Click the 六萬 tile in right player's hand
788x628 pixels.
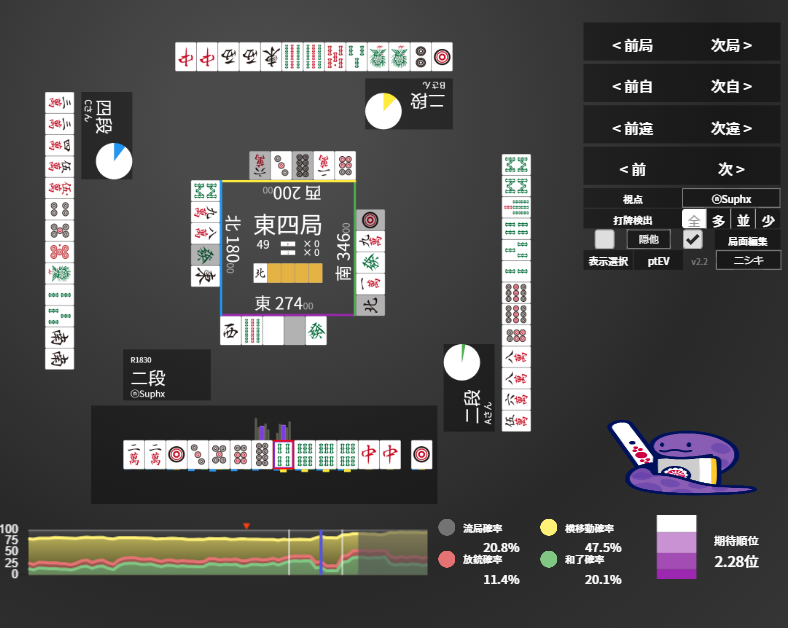click(x=516, y=399)
